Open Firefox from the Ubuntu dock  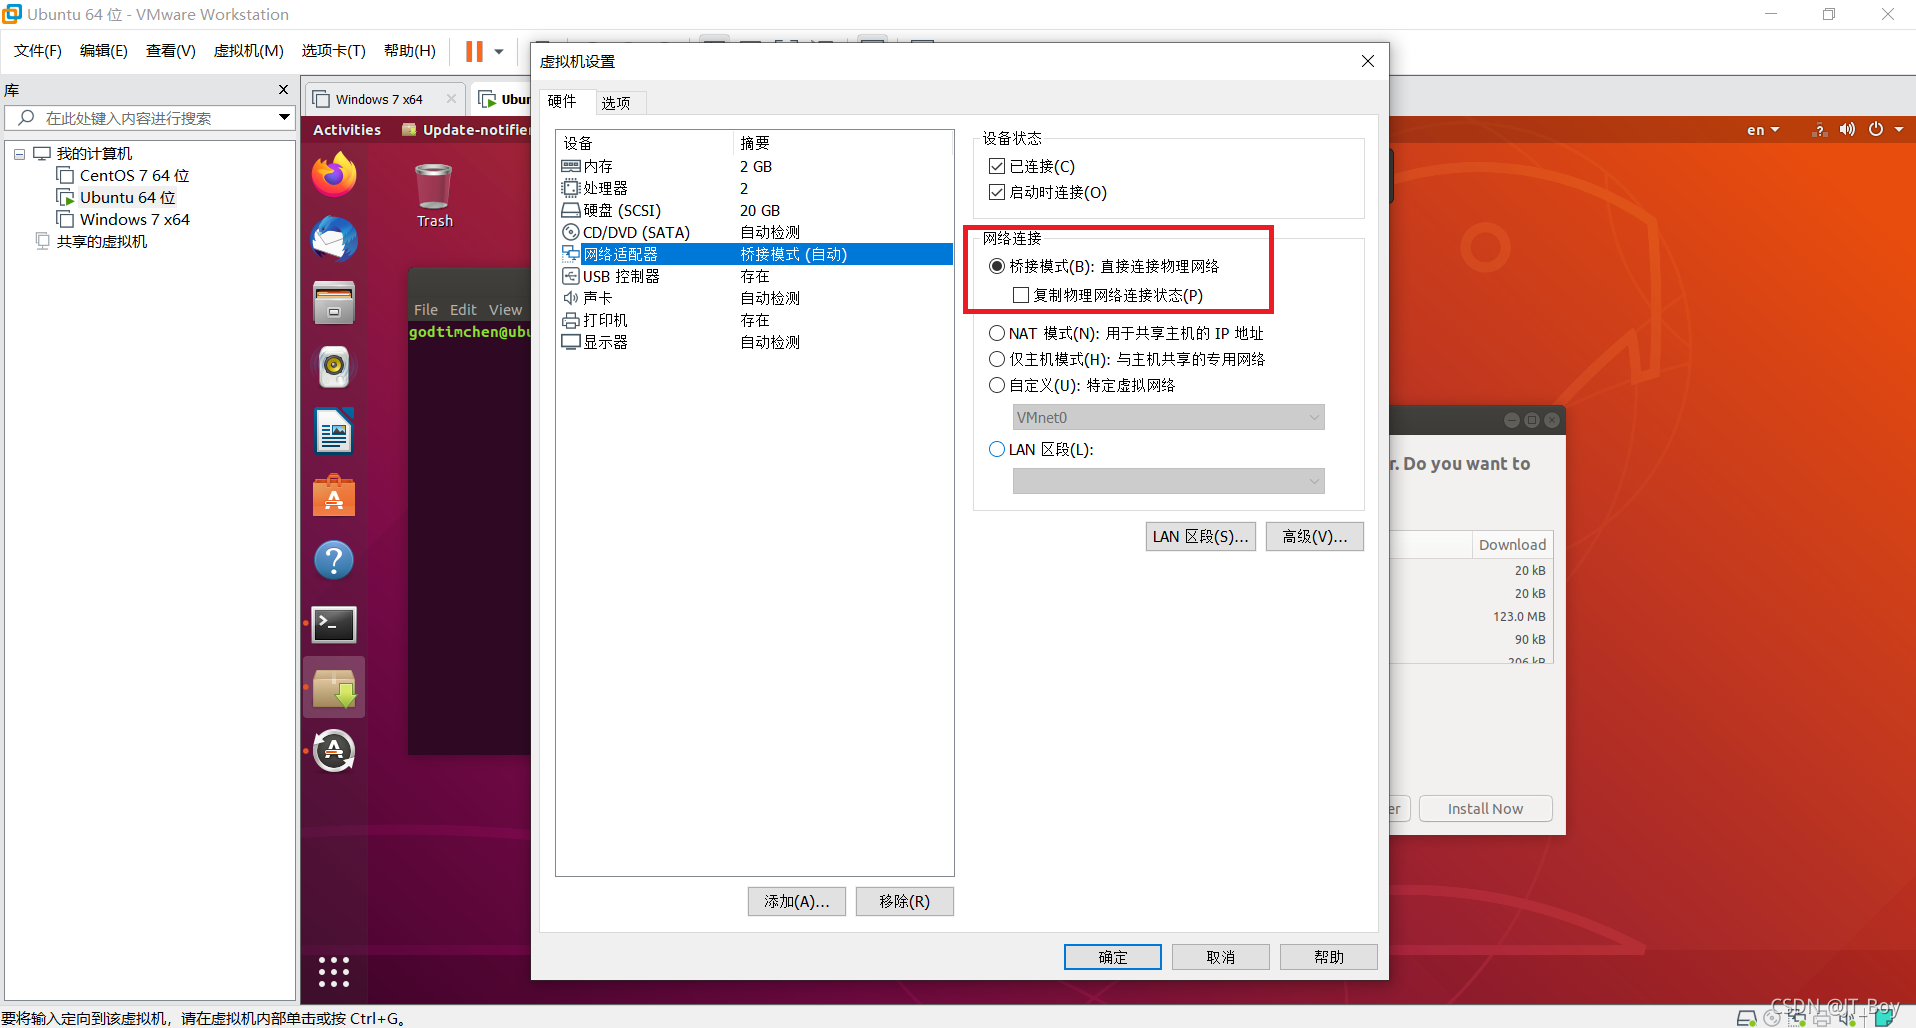[334, 175]
